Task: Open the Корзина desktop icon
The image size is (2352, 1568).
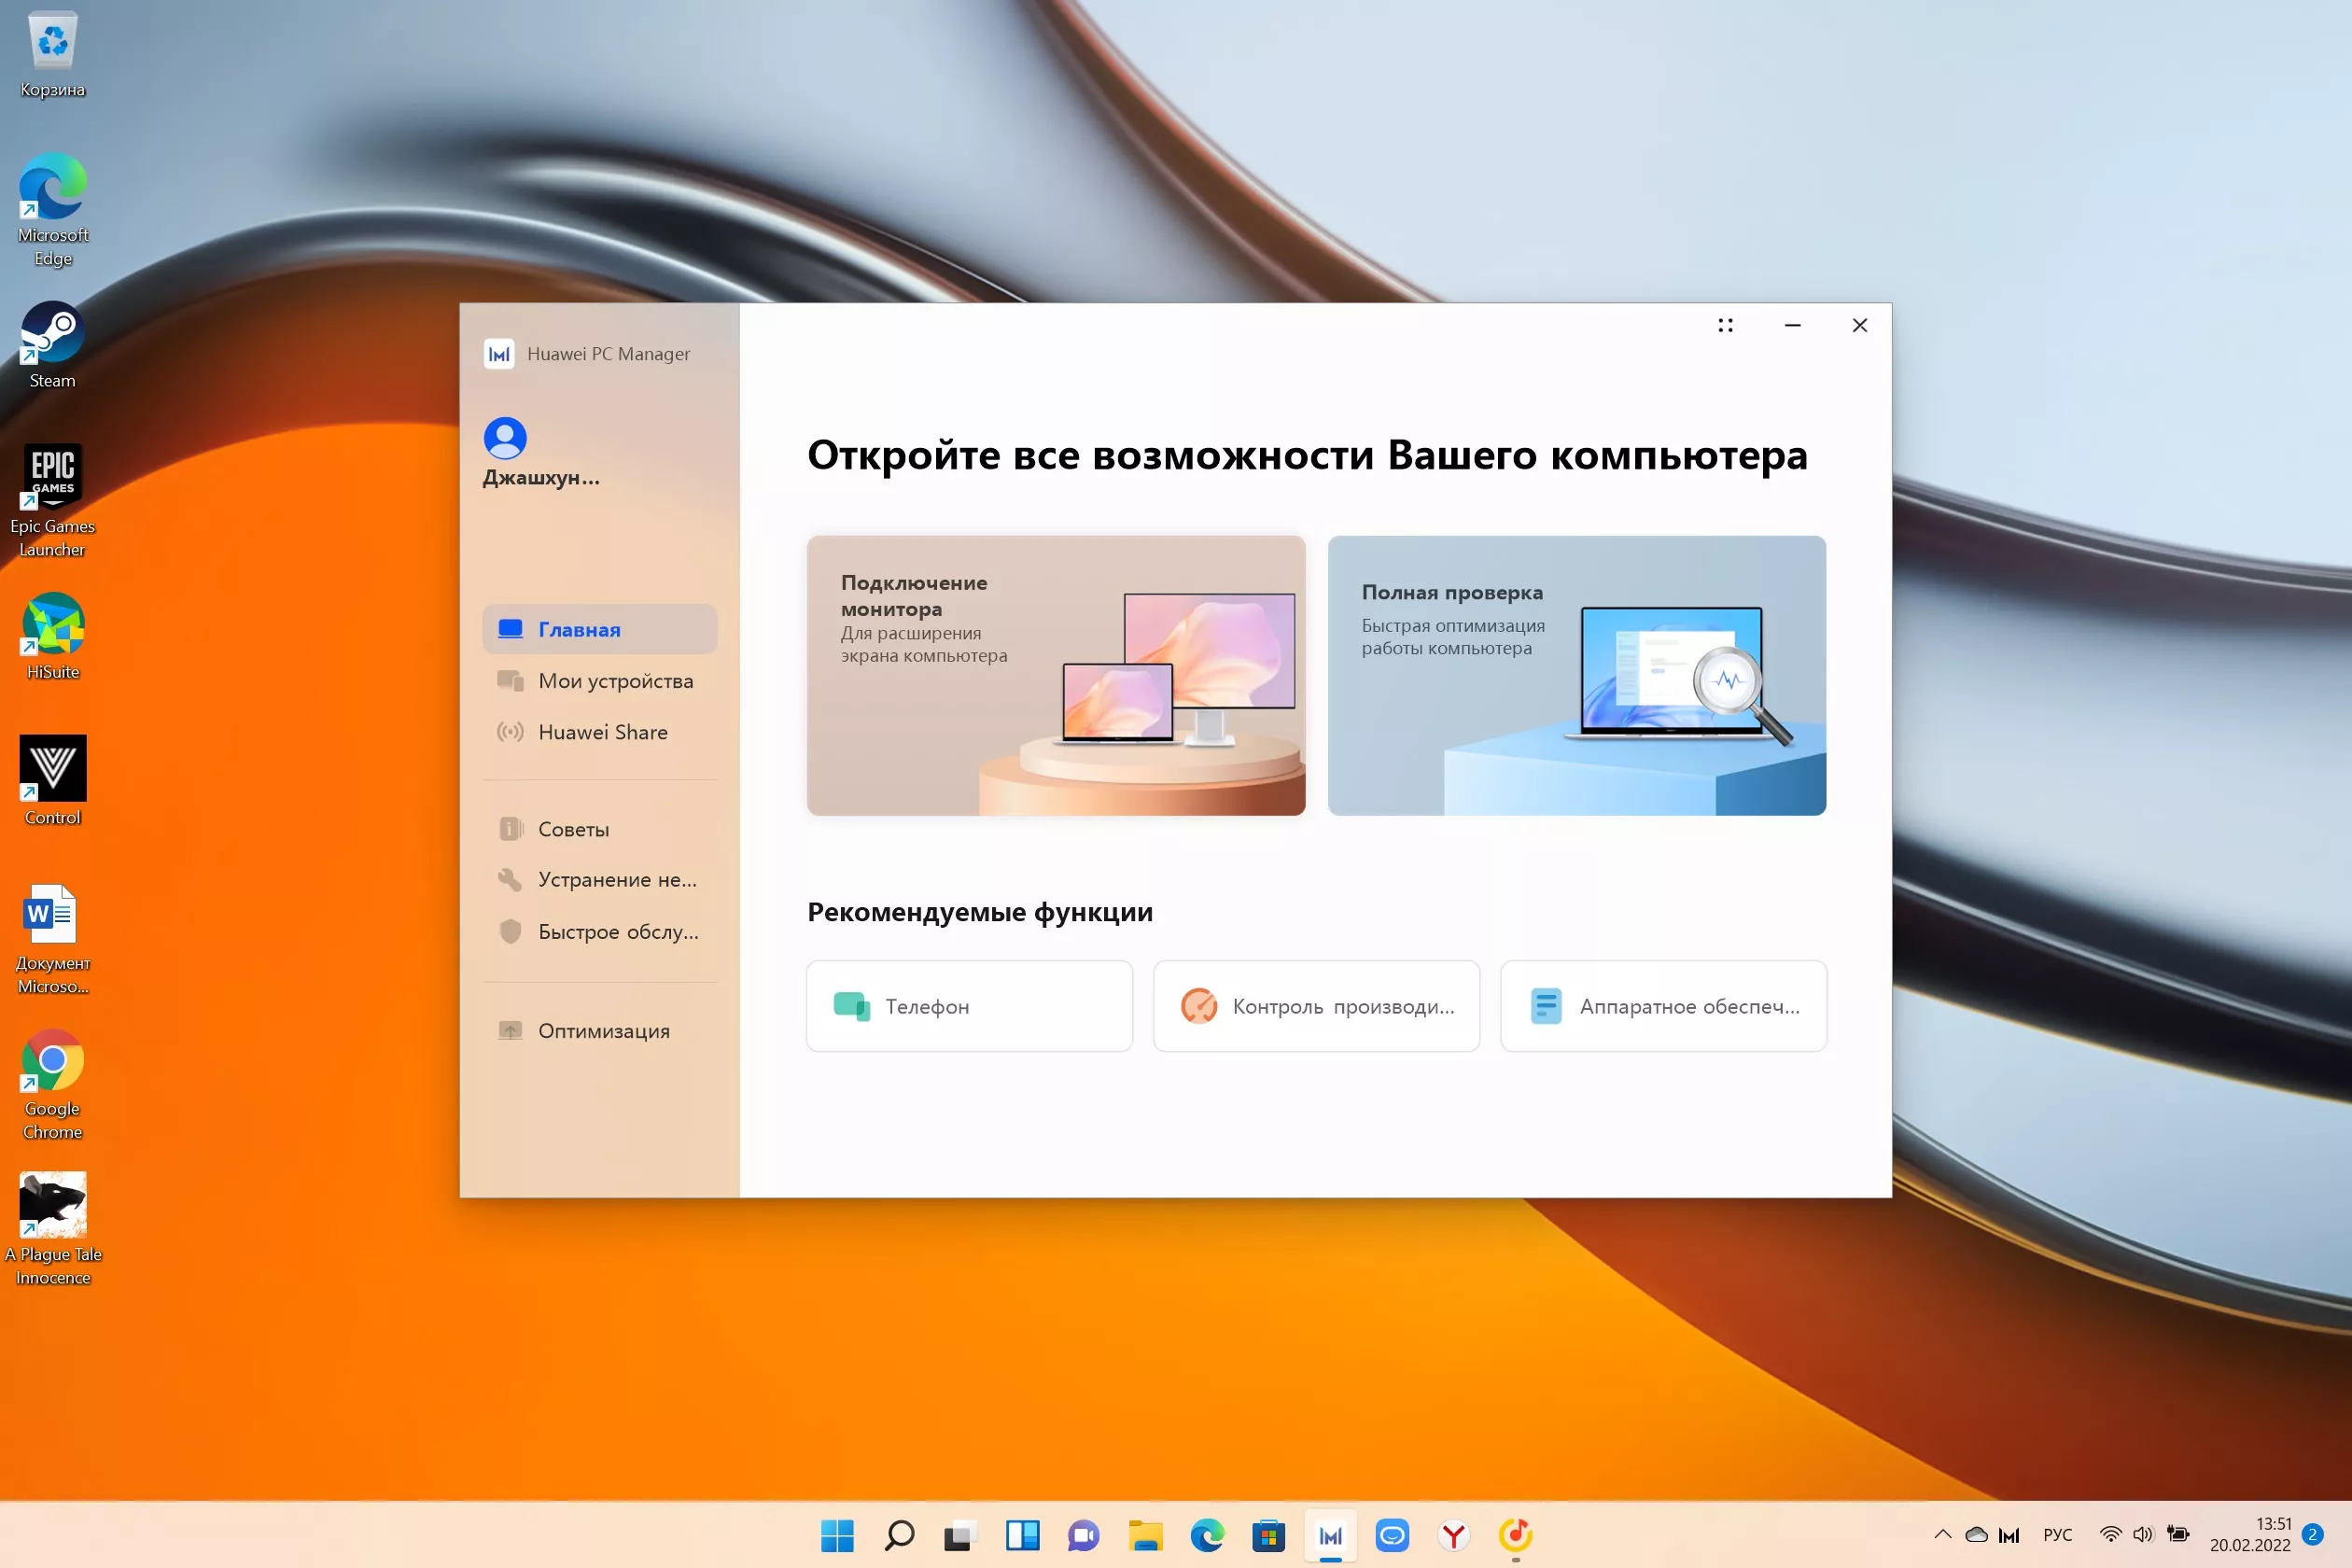Action: (53, 55)
